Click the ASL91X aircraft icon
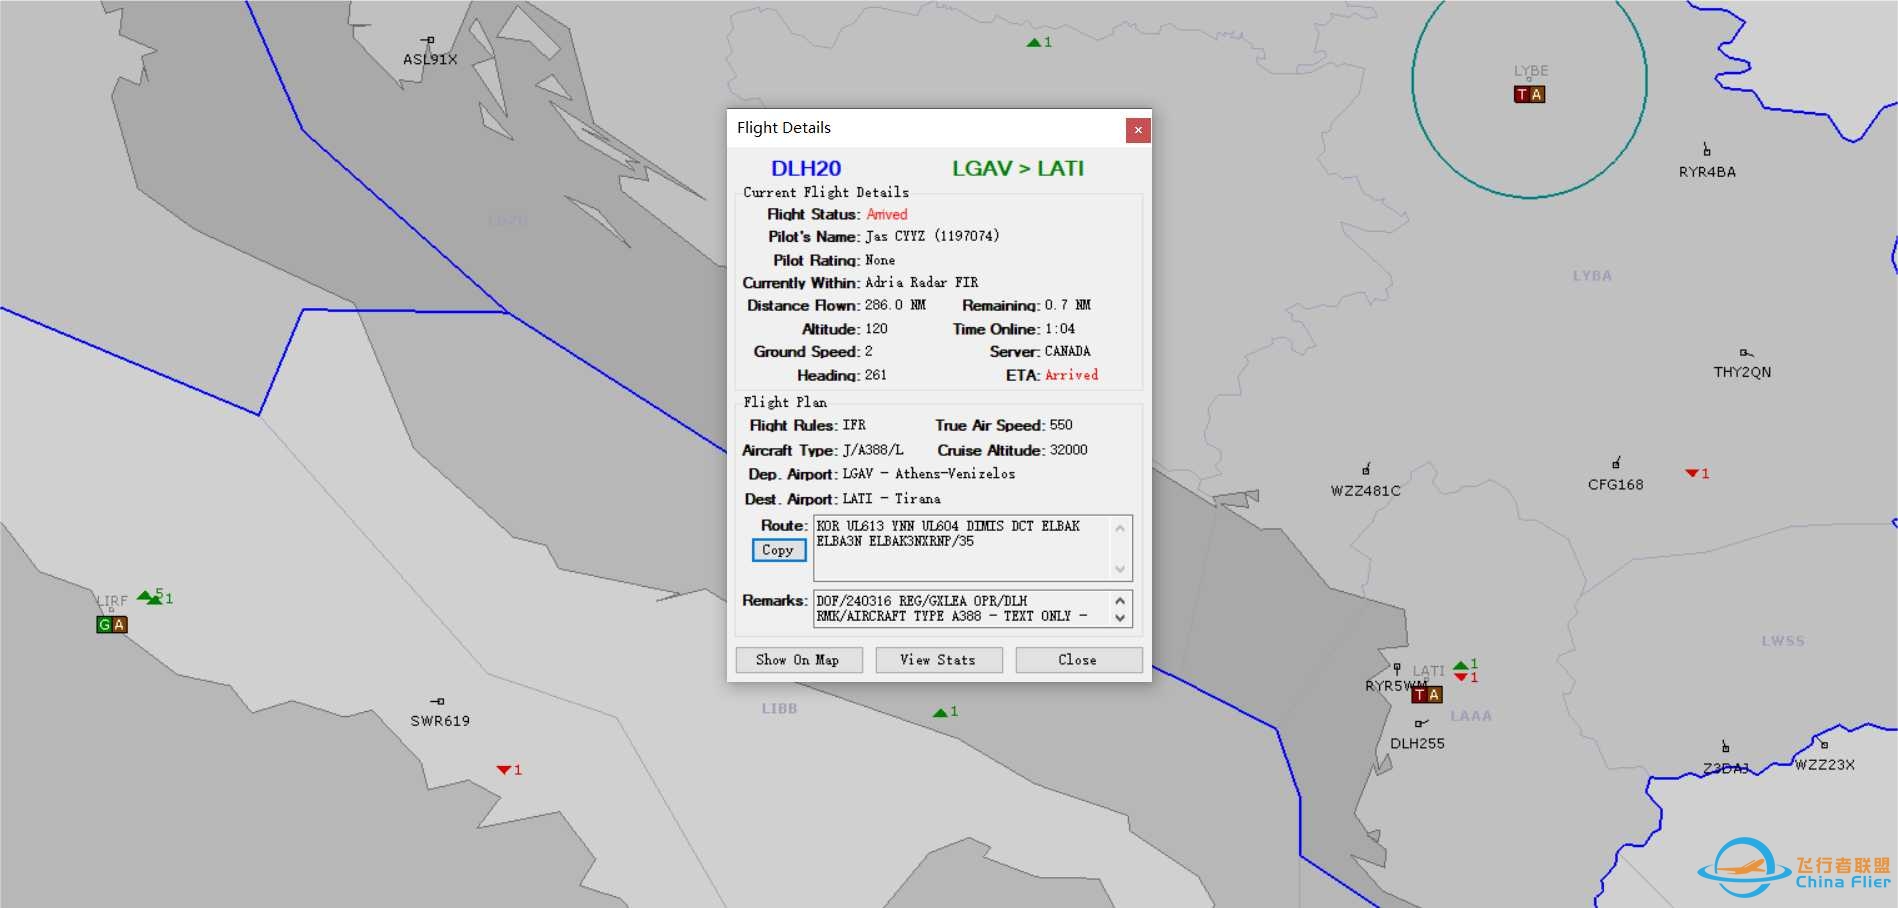The height and width of the screenshot is (908, 1898). [429, 41]
